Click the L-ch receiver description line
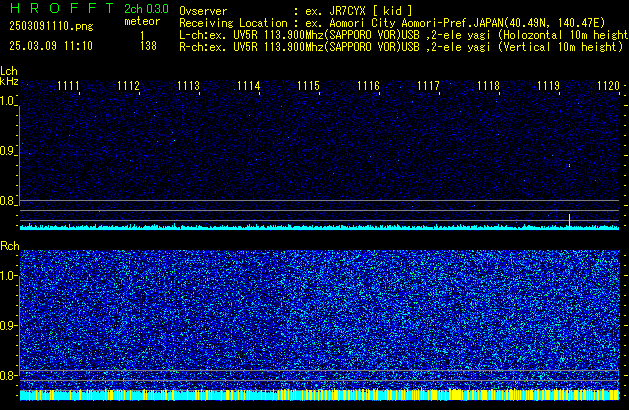Image resolution: width=629 pixels, height=410 pixels. point(404,35)
